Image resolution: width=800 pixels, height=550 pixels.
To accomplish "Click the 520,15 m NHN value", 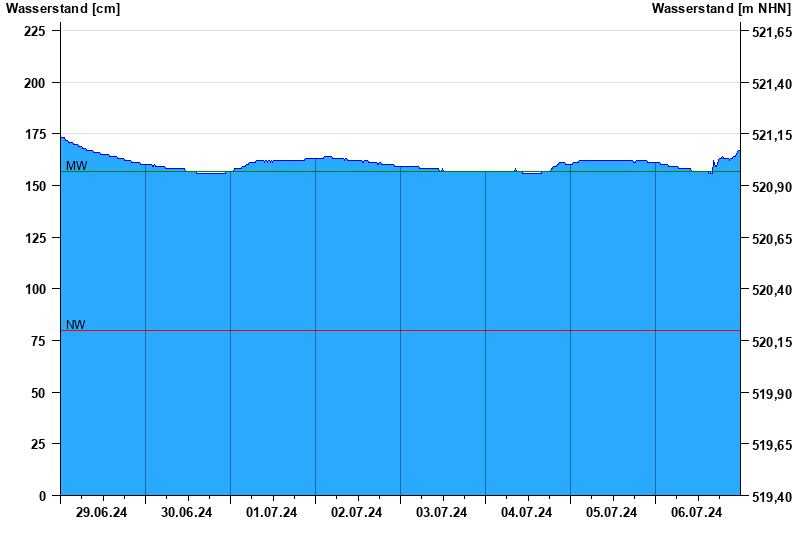I will (x=772, y=343).
